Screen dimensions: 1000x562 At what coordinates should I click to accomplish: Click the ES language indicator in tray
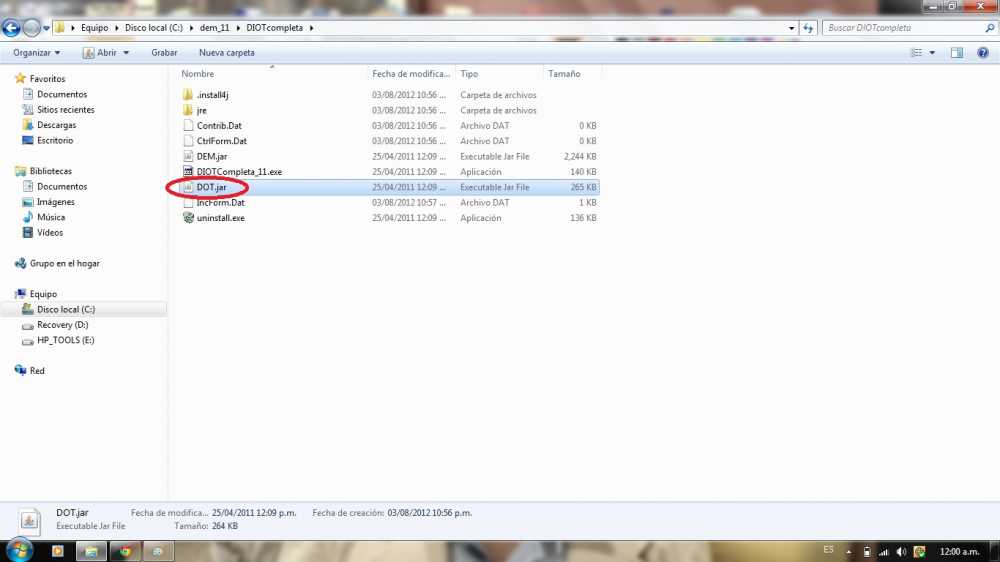coord(828,550)
